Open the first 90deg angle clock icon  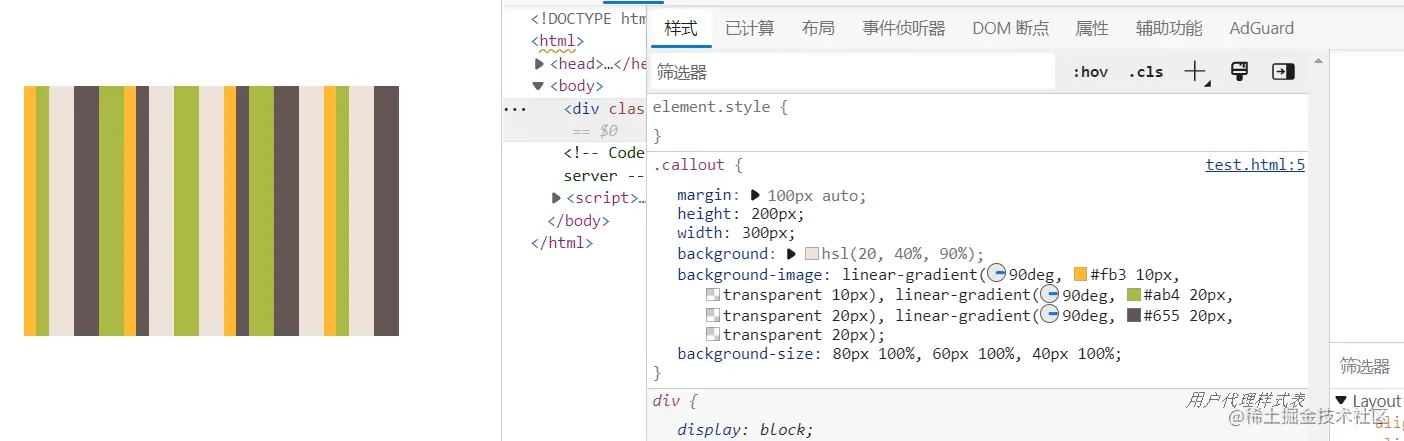996,274
